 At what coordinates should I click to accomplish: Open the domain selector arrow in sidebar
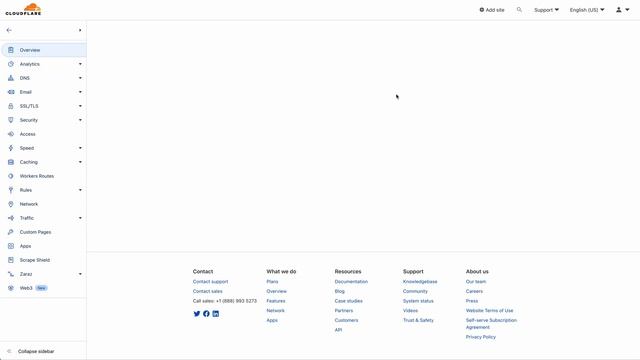pyautogui.click(x=80, y=30)
